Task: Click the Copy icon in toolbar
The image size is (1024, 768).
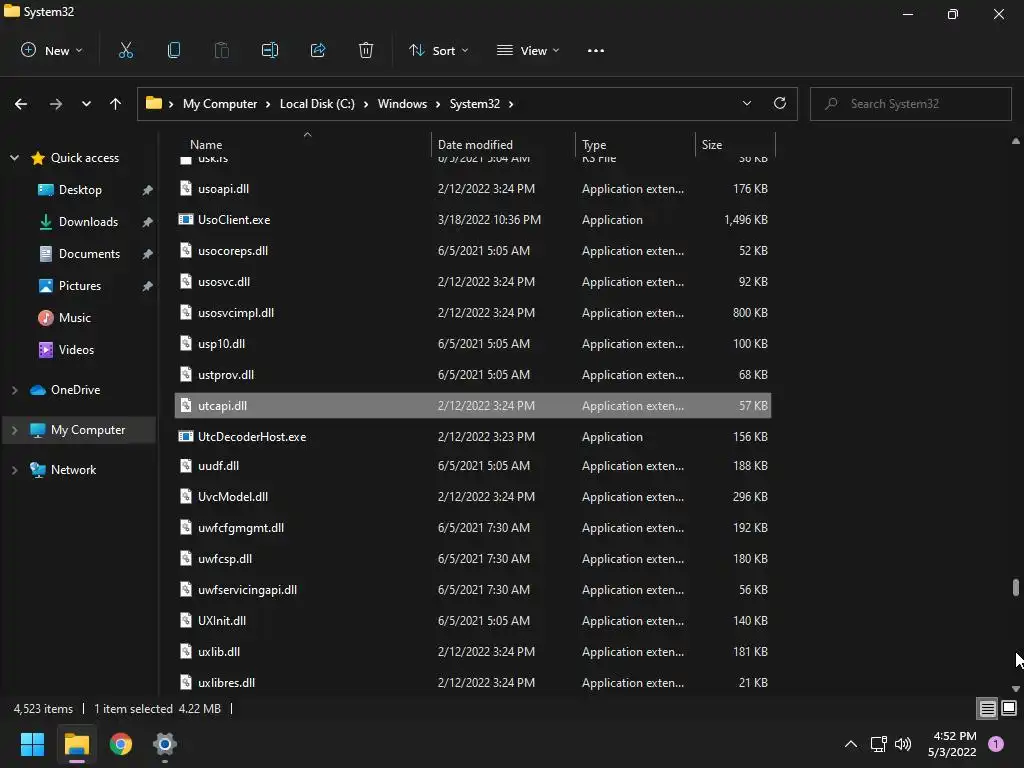Action: click(174, 50)
